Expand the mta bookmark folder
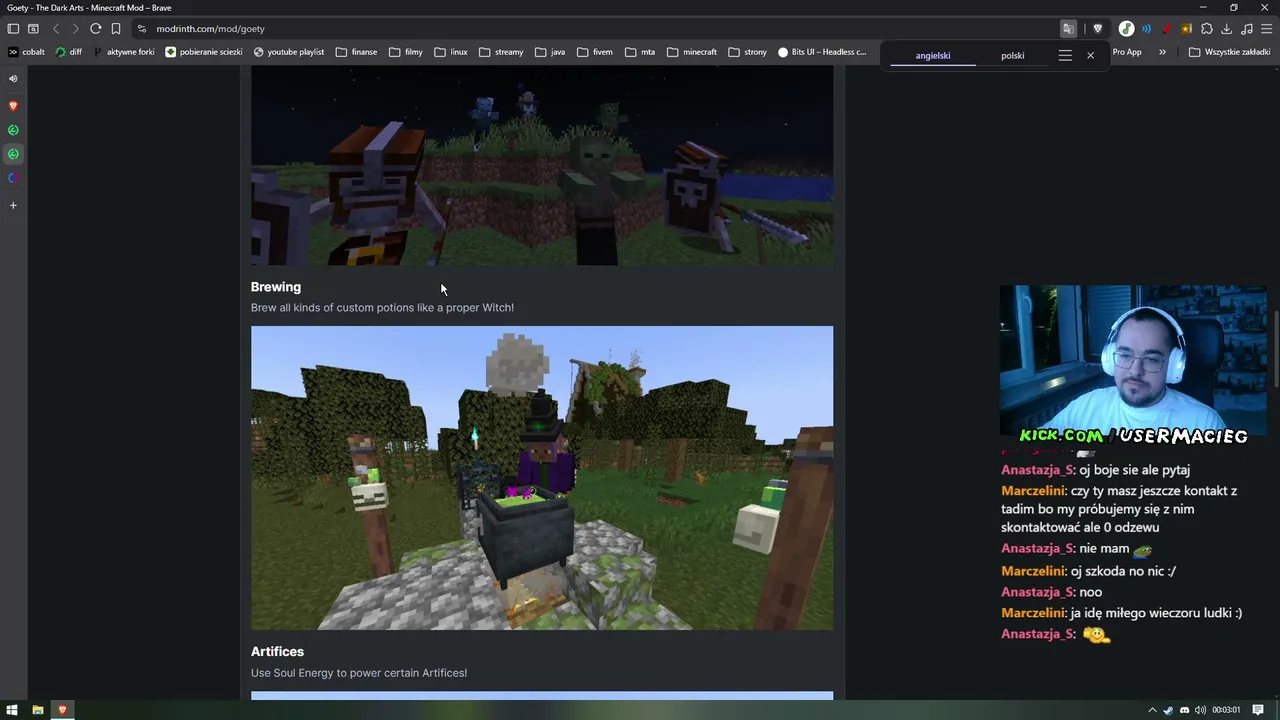Image resolution: width=1280 pixels, height=720 pixels. (x=640, y=52)
